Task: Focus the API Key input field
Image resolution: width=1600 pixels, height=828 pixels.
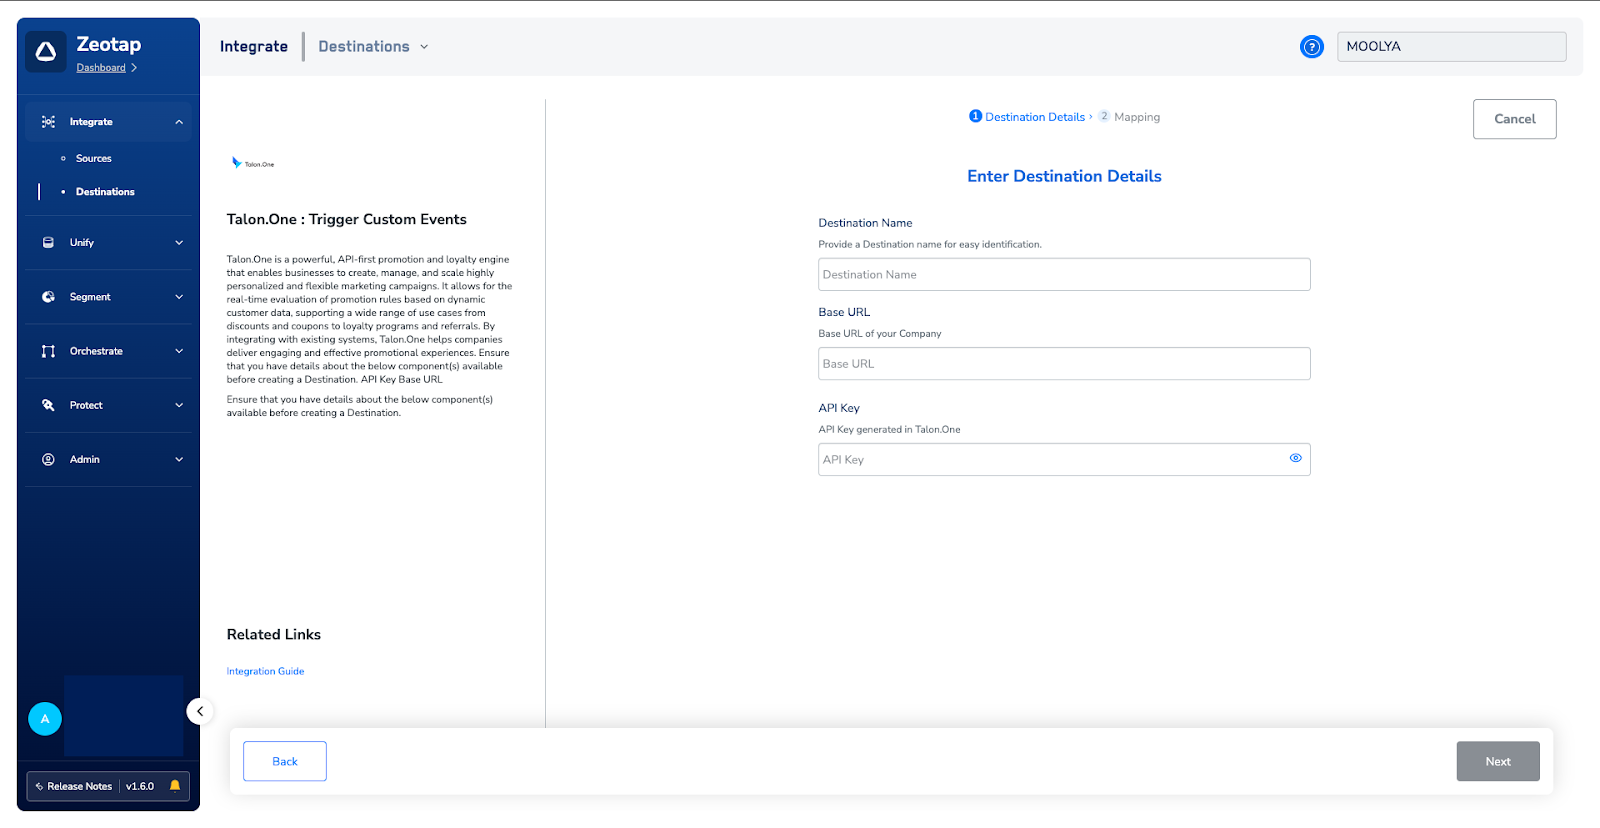Action: coord(1064,460)
